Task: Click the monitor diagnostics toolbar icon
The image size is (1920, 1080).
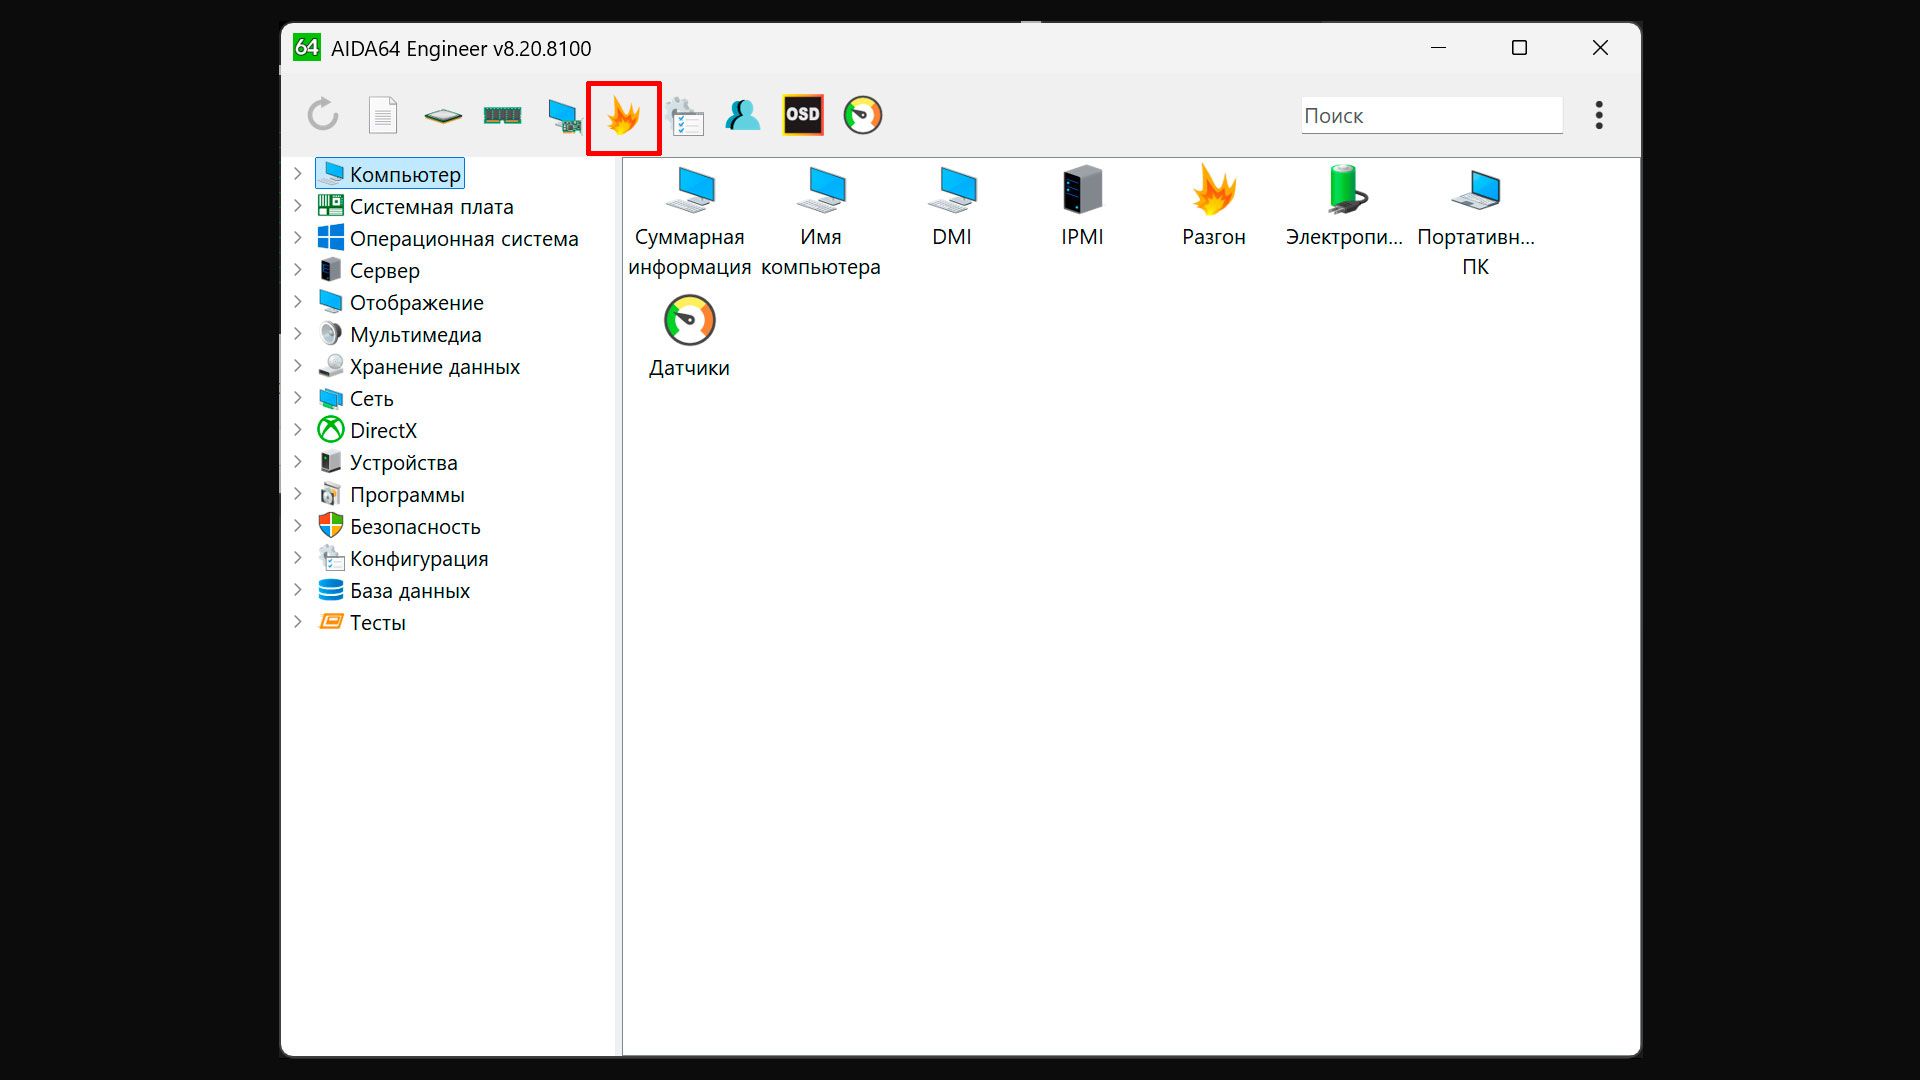Action: (564, 116)
